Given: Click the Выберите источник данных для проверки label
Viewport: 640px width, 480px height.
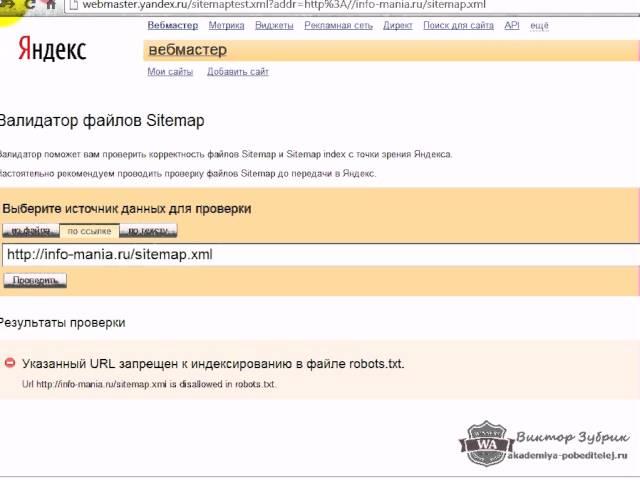Looking at the screenshot, I should pyautogui.click(x=127, y=209).
